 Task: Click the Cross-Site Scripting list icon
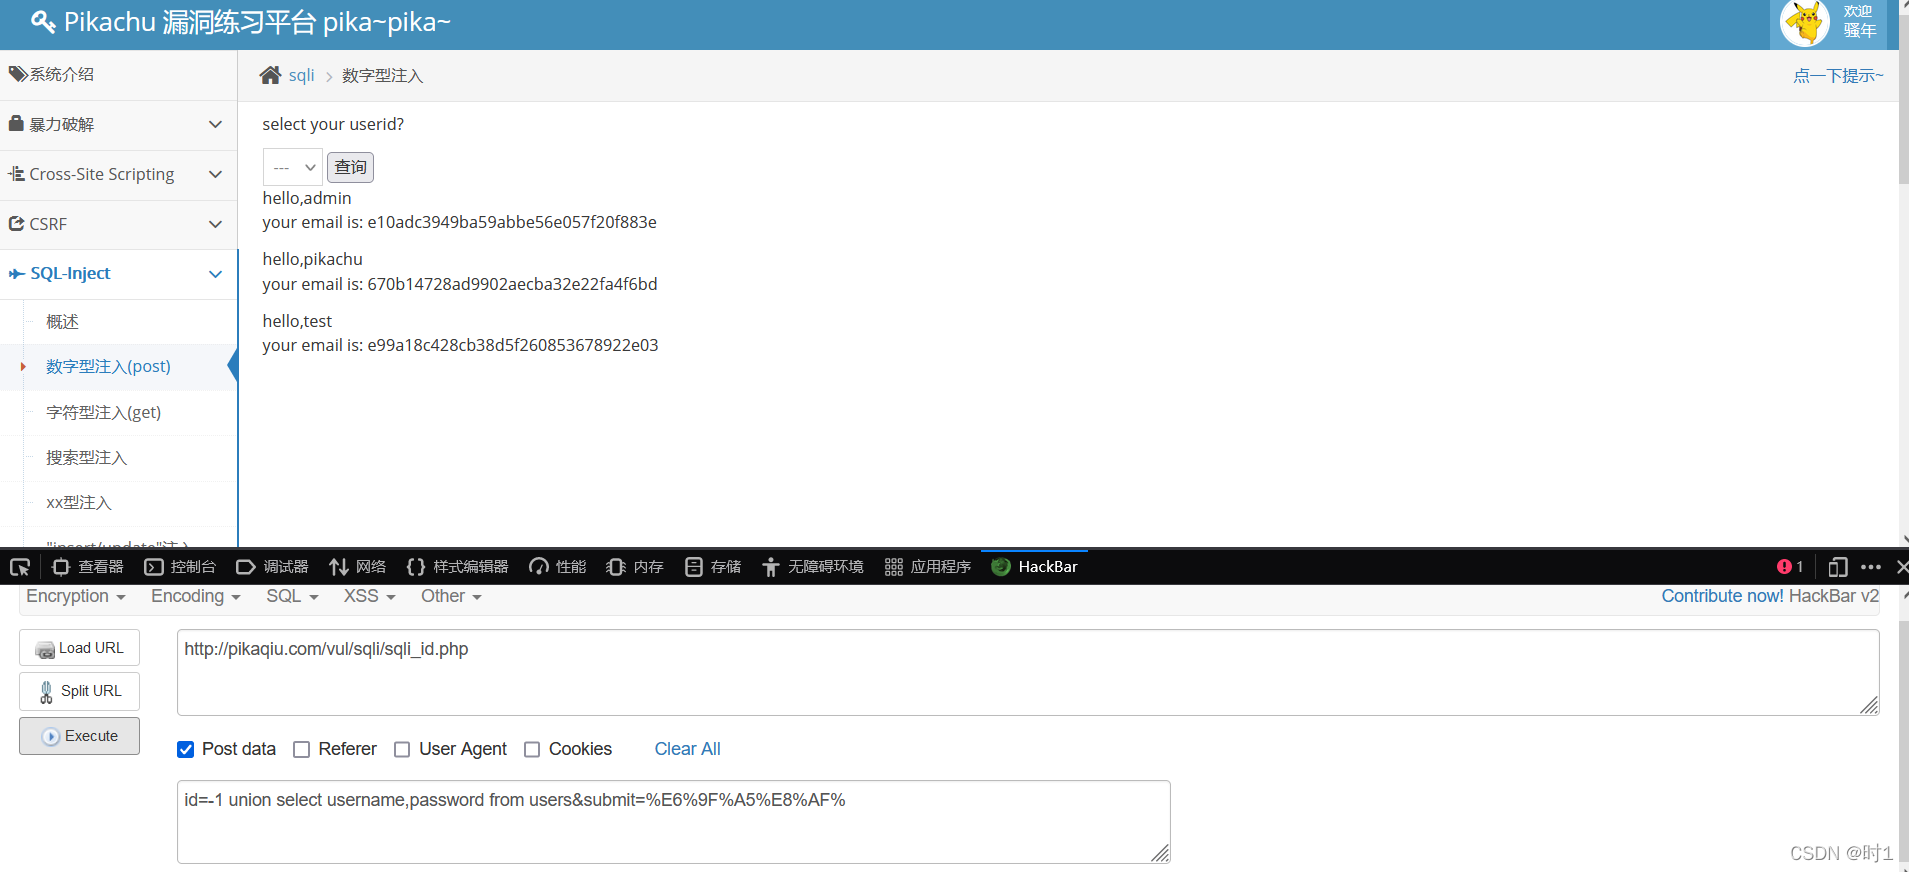[17, 174]
